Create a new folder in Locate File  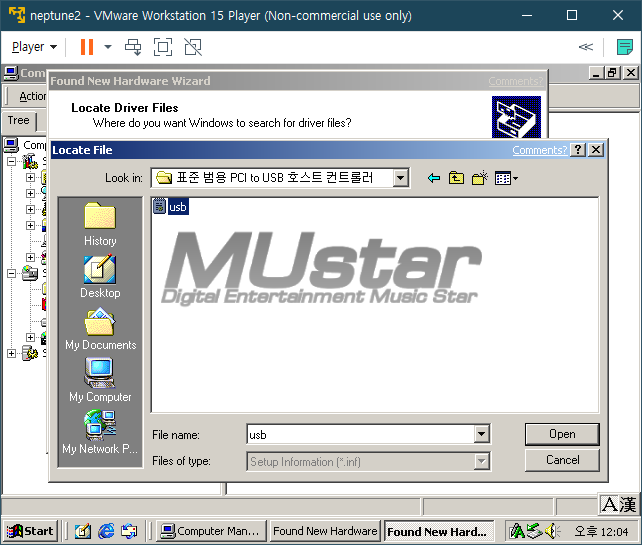pos(479,178)
